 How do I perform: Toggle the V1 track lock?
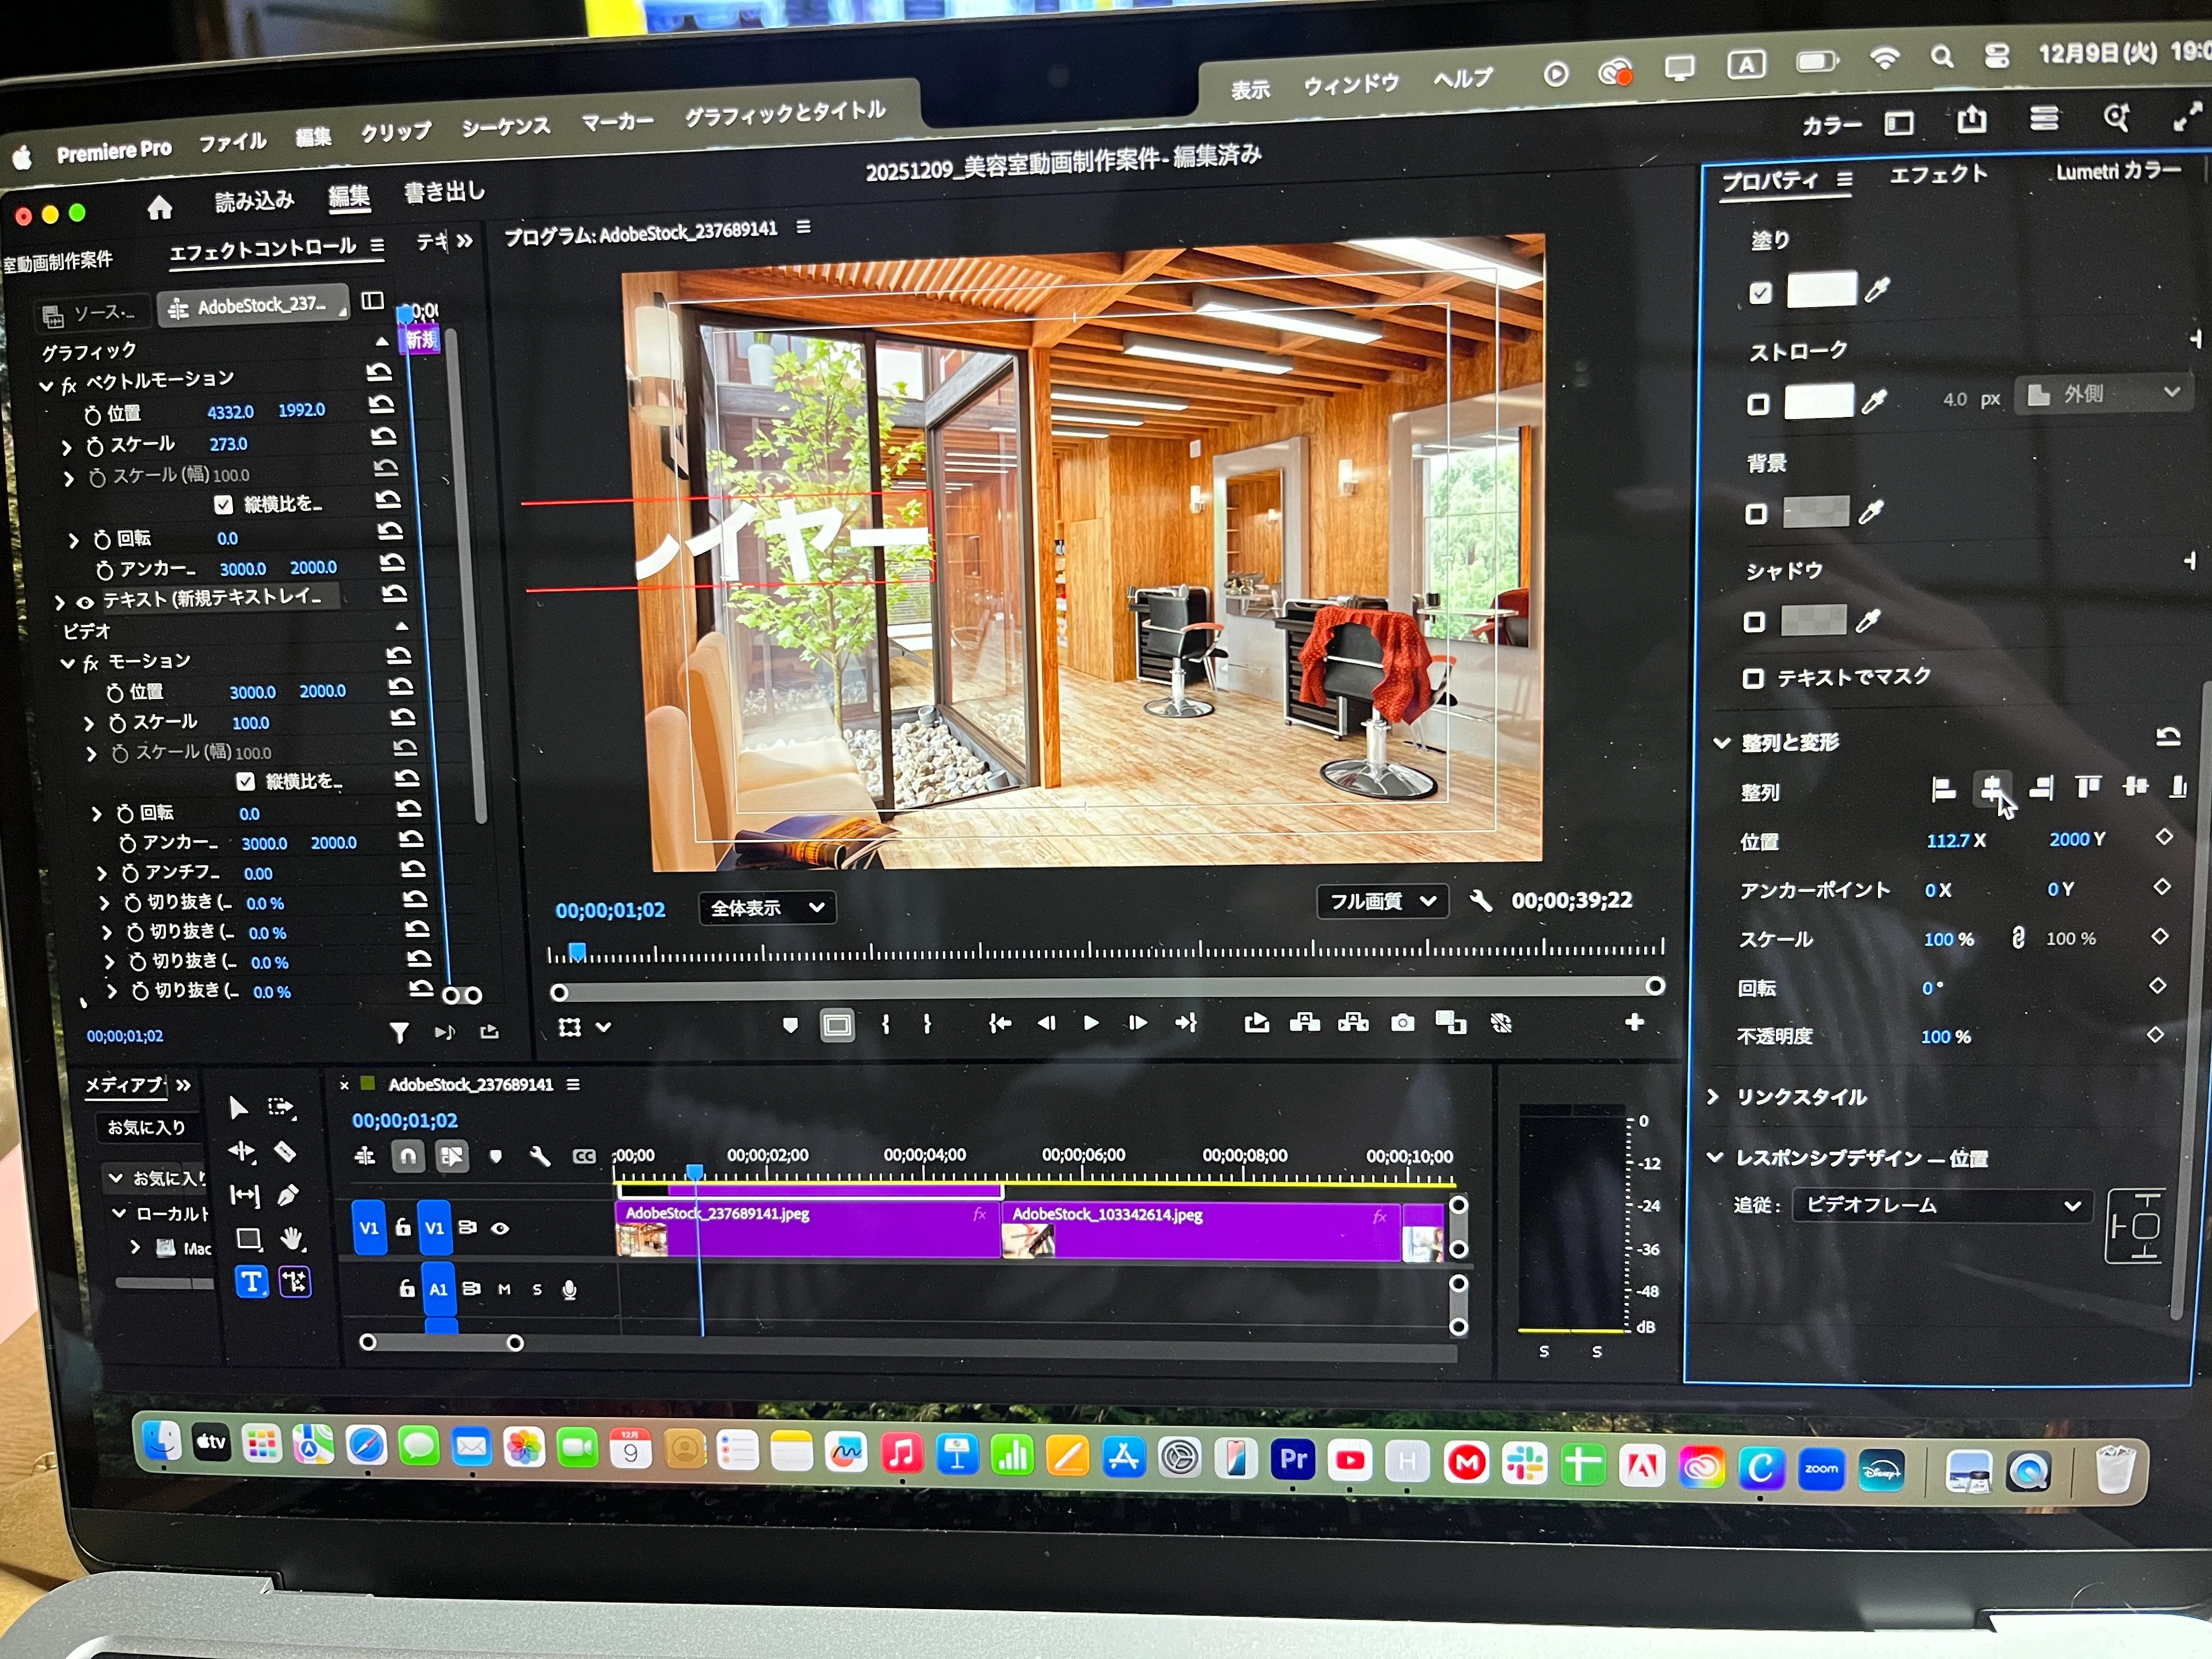(x=402, y=1227)
